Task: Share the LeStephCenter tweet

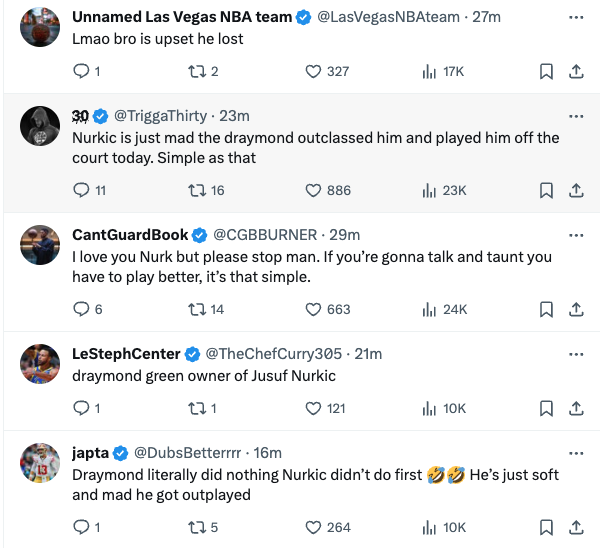Action: (576, 408)
